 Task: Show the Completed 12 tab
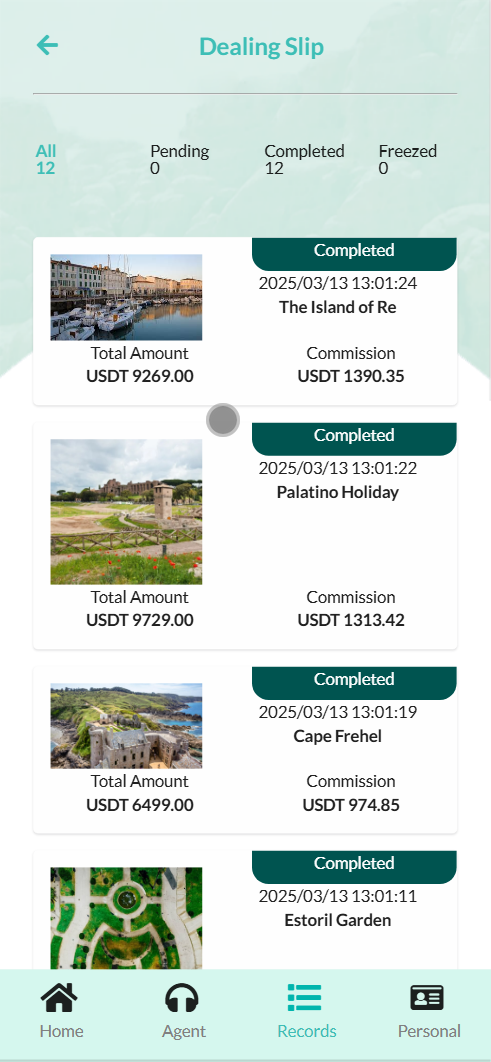(304, 159)
